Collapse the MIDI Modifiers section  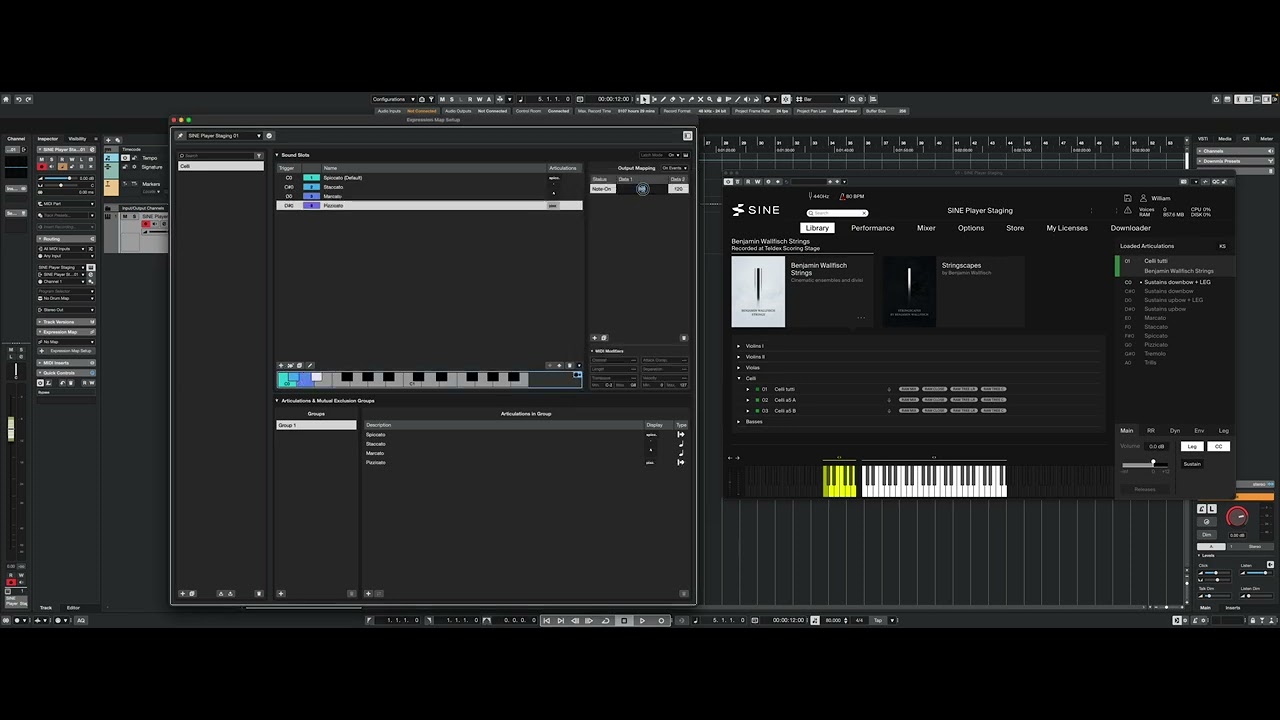tap(592, 351)
